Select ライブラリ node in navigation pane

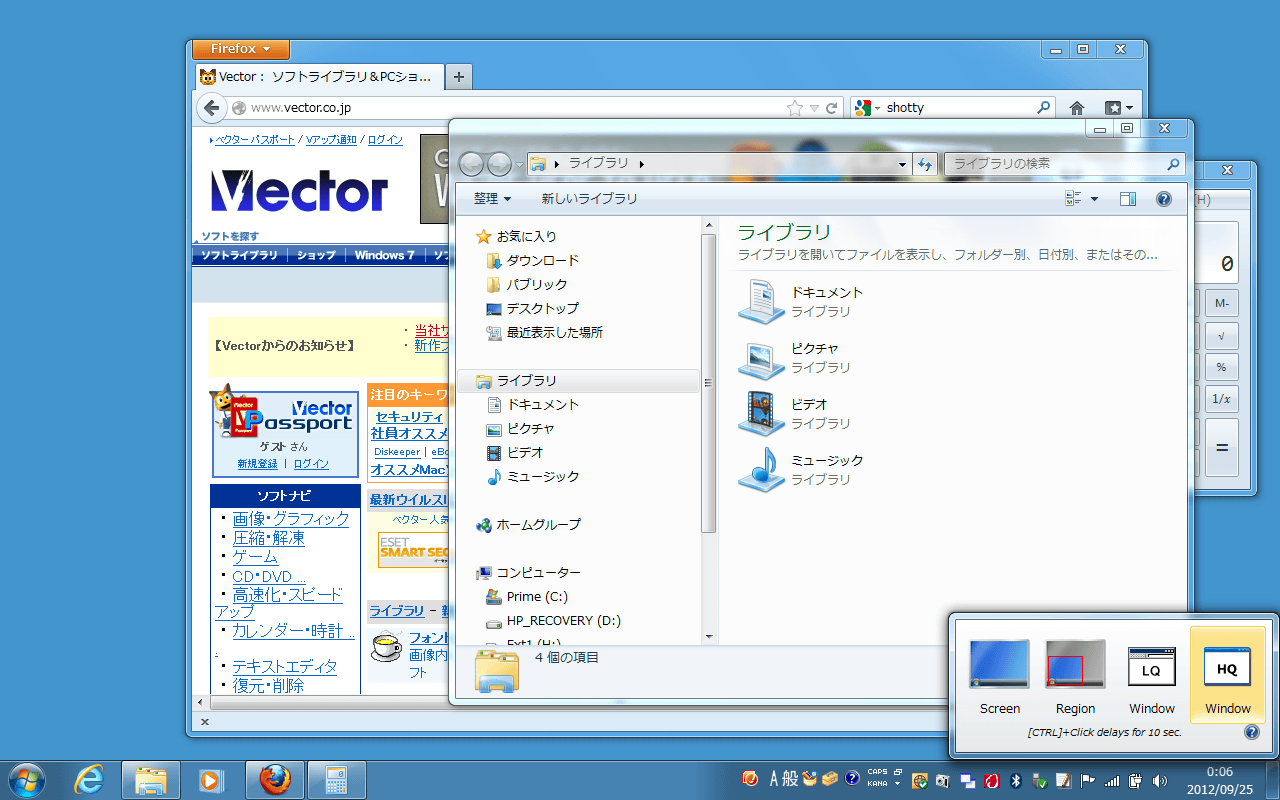click(x=580, y=381)
